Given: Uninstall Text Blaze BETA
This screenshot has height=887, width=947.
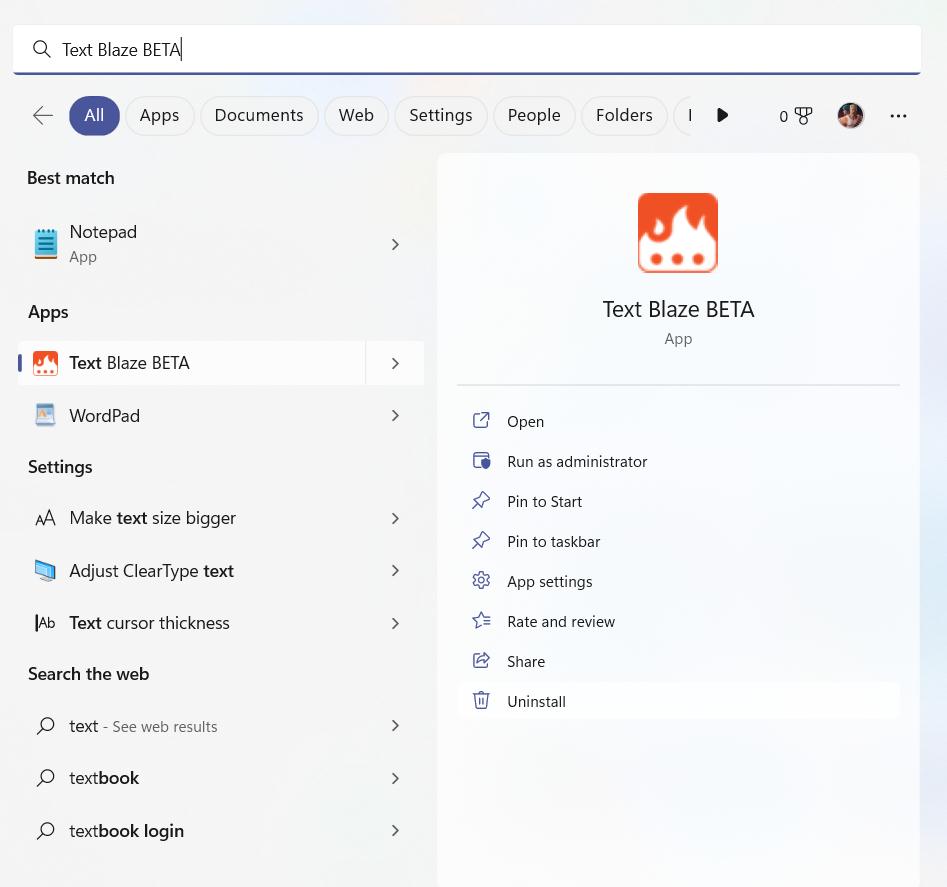Looking at the screenshot, I should [x=678, y=701].
